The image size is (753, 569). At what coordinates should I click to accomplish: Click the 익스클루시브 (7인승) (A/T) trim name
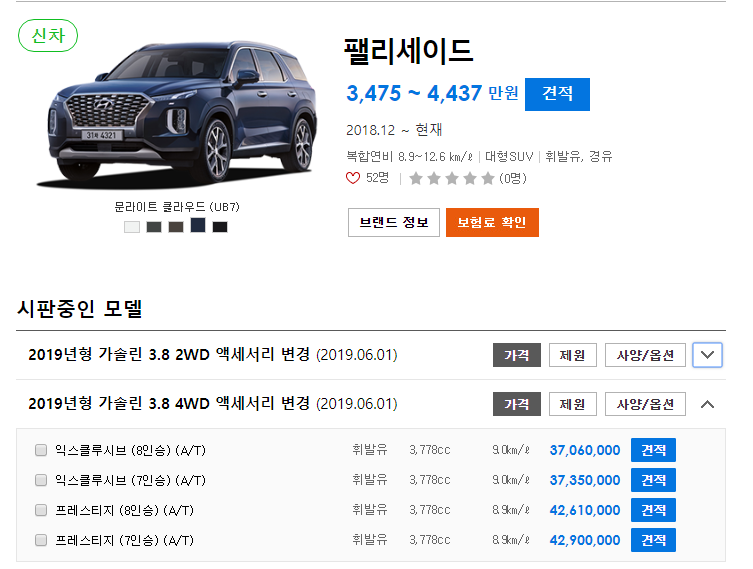pyautogui.click(x=130, y=480)
